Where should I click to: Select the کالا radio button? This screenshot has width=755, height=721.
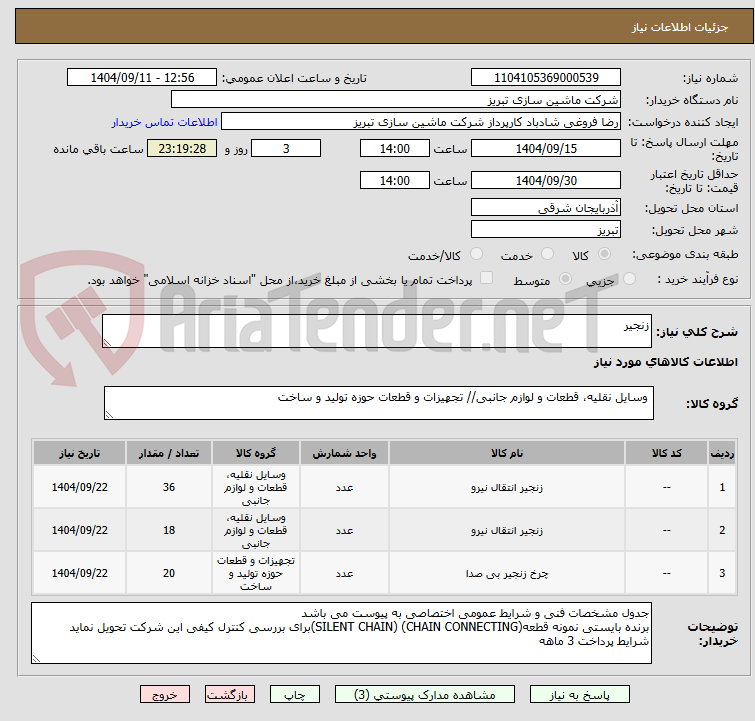pyautogui.click(x=604, y=254)
